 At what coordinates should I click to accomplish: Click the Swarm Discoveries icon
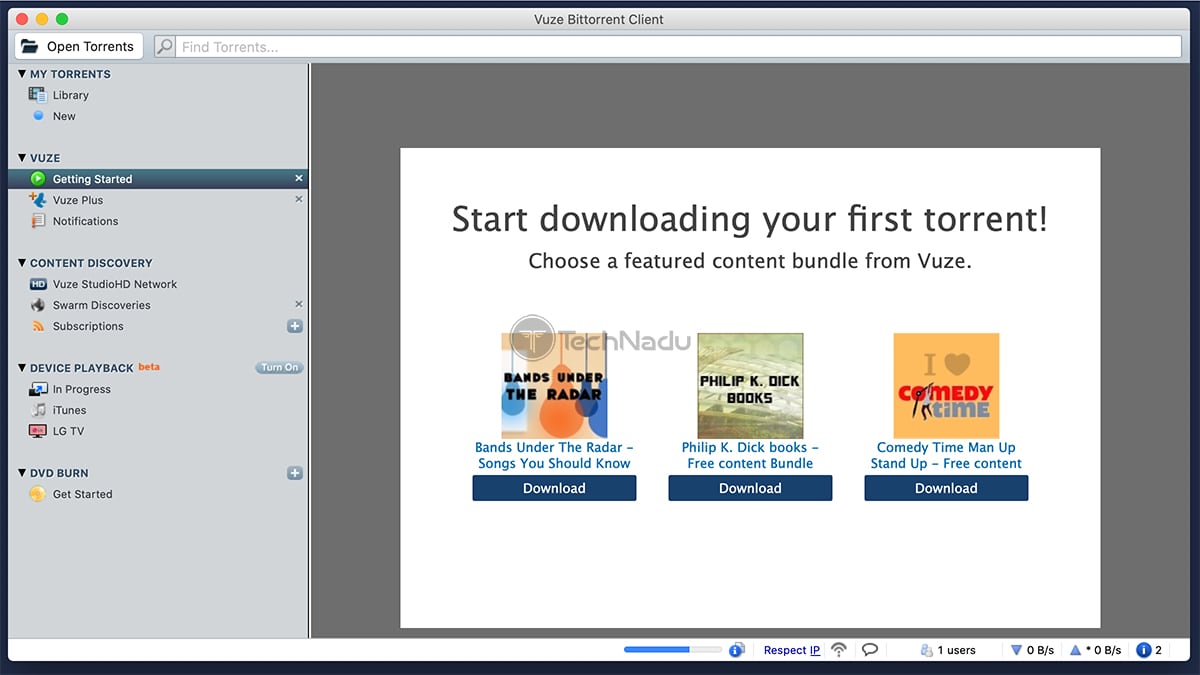click(x=38, y=305)
